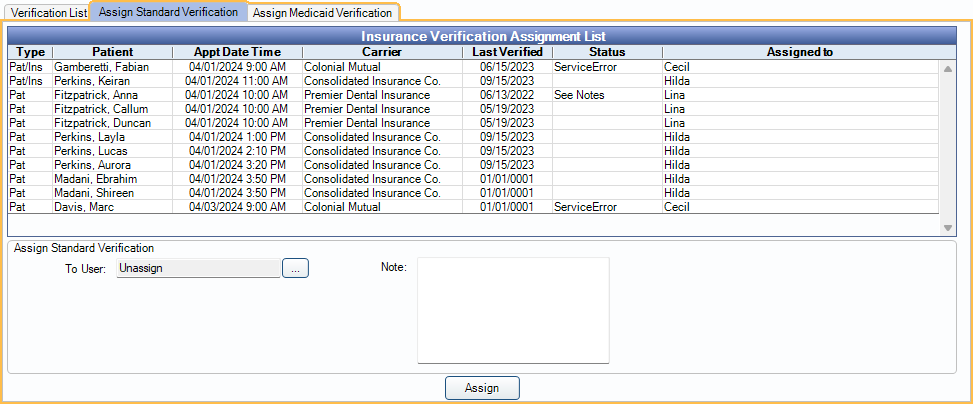Click the Last Verified column header
Image resolution: width=973 pixels, height=404 pixels.
(507, 52)
